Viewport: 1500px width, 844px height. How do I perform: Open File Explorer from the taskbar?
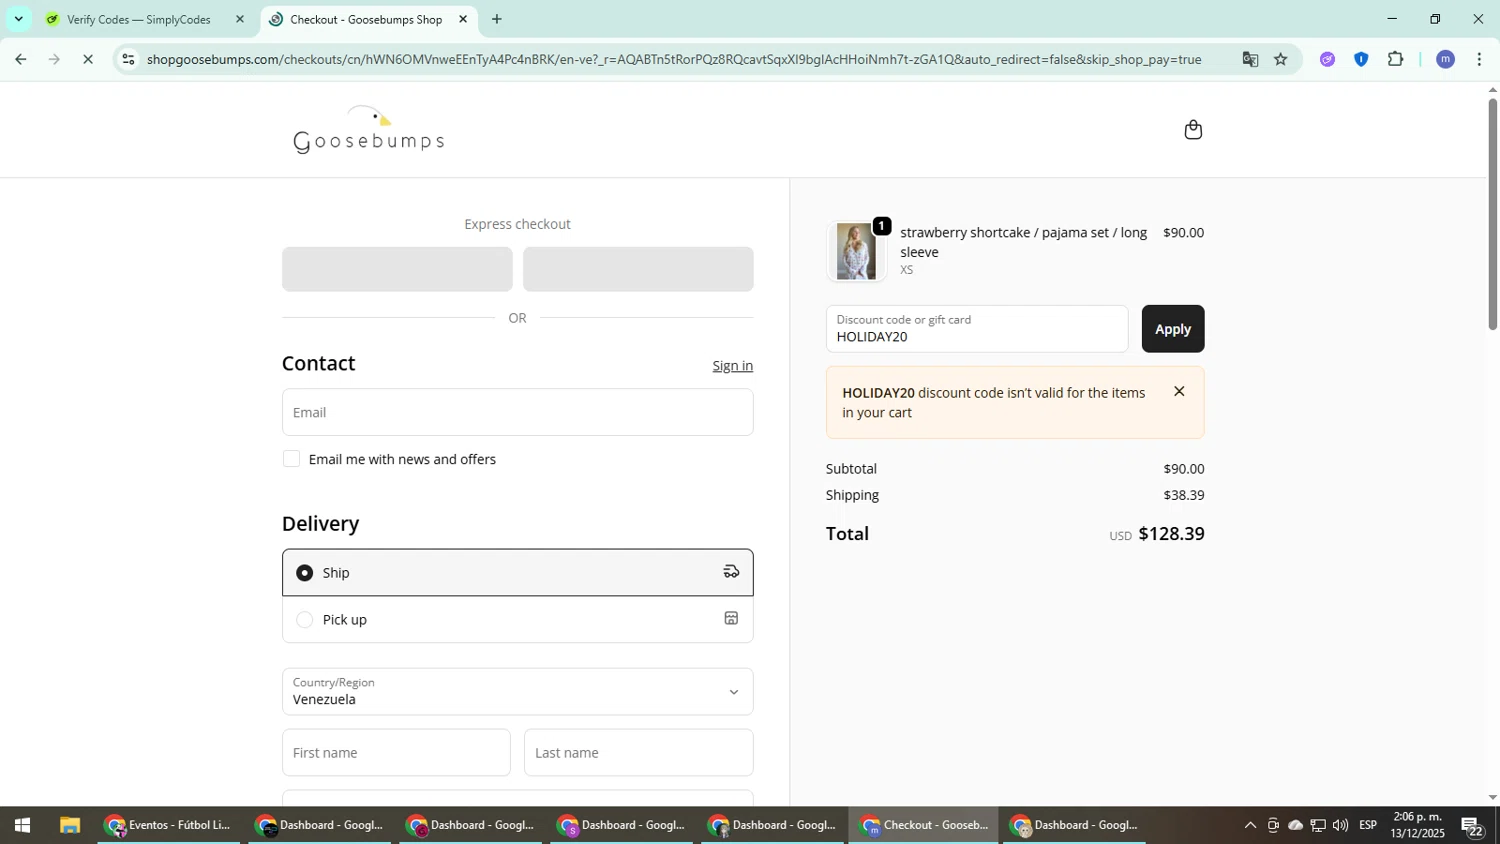(70, 825)
